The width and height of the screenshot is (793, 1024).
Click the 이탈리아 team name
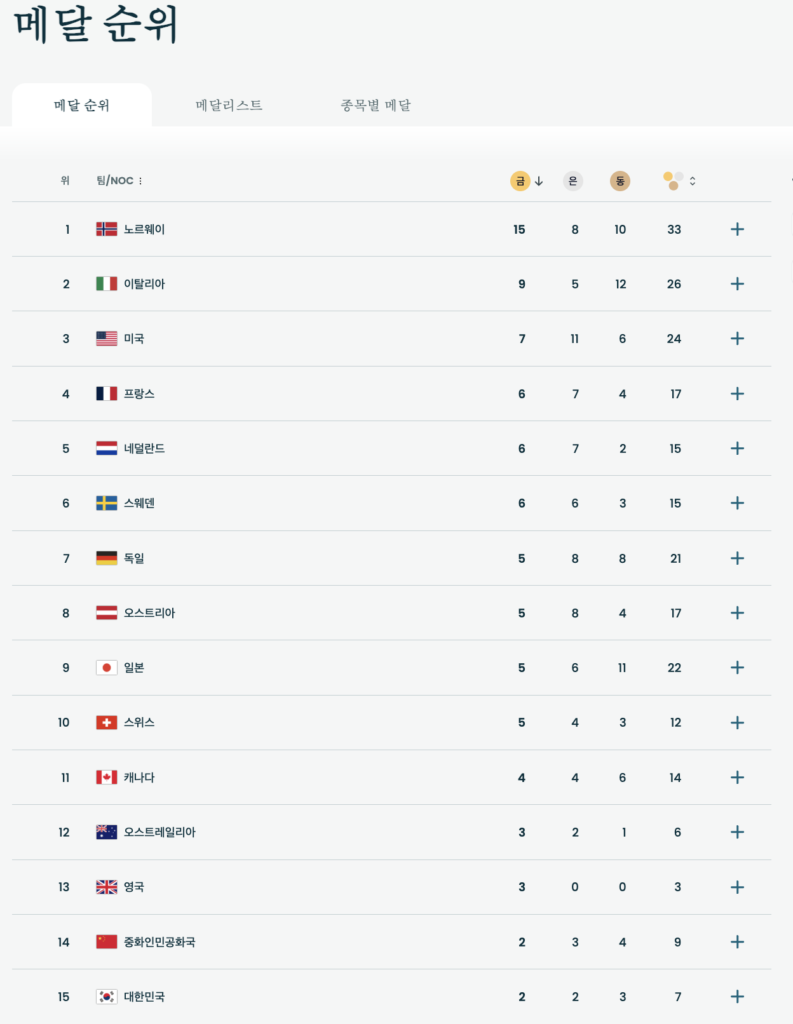[144, 284]
